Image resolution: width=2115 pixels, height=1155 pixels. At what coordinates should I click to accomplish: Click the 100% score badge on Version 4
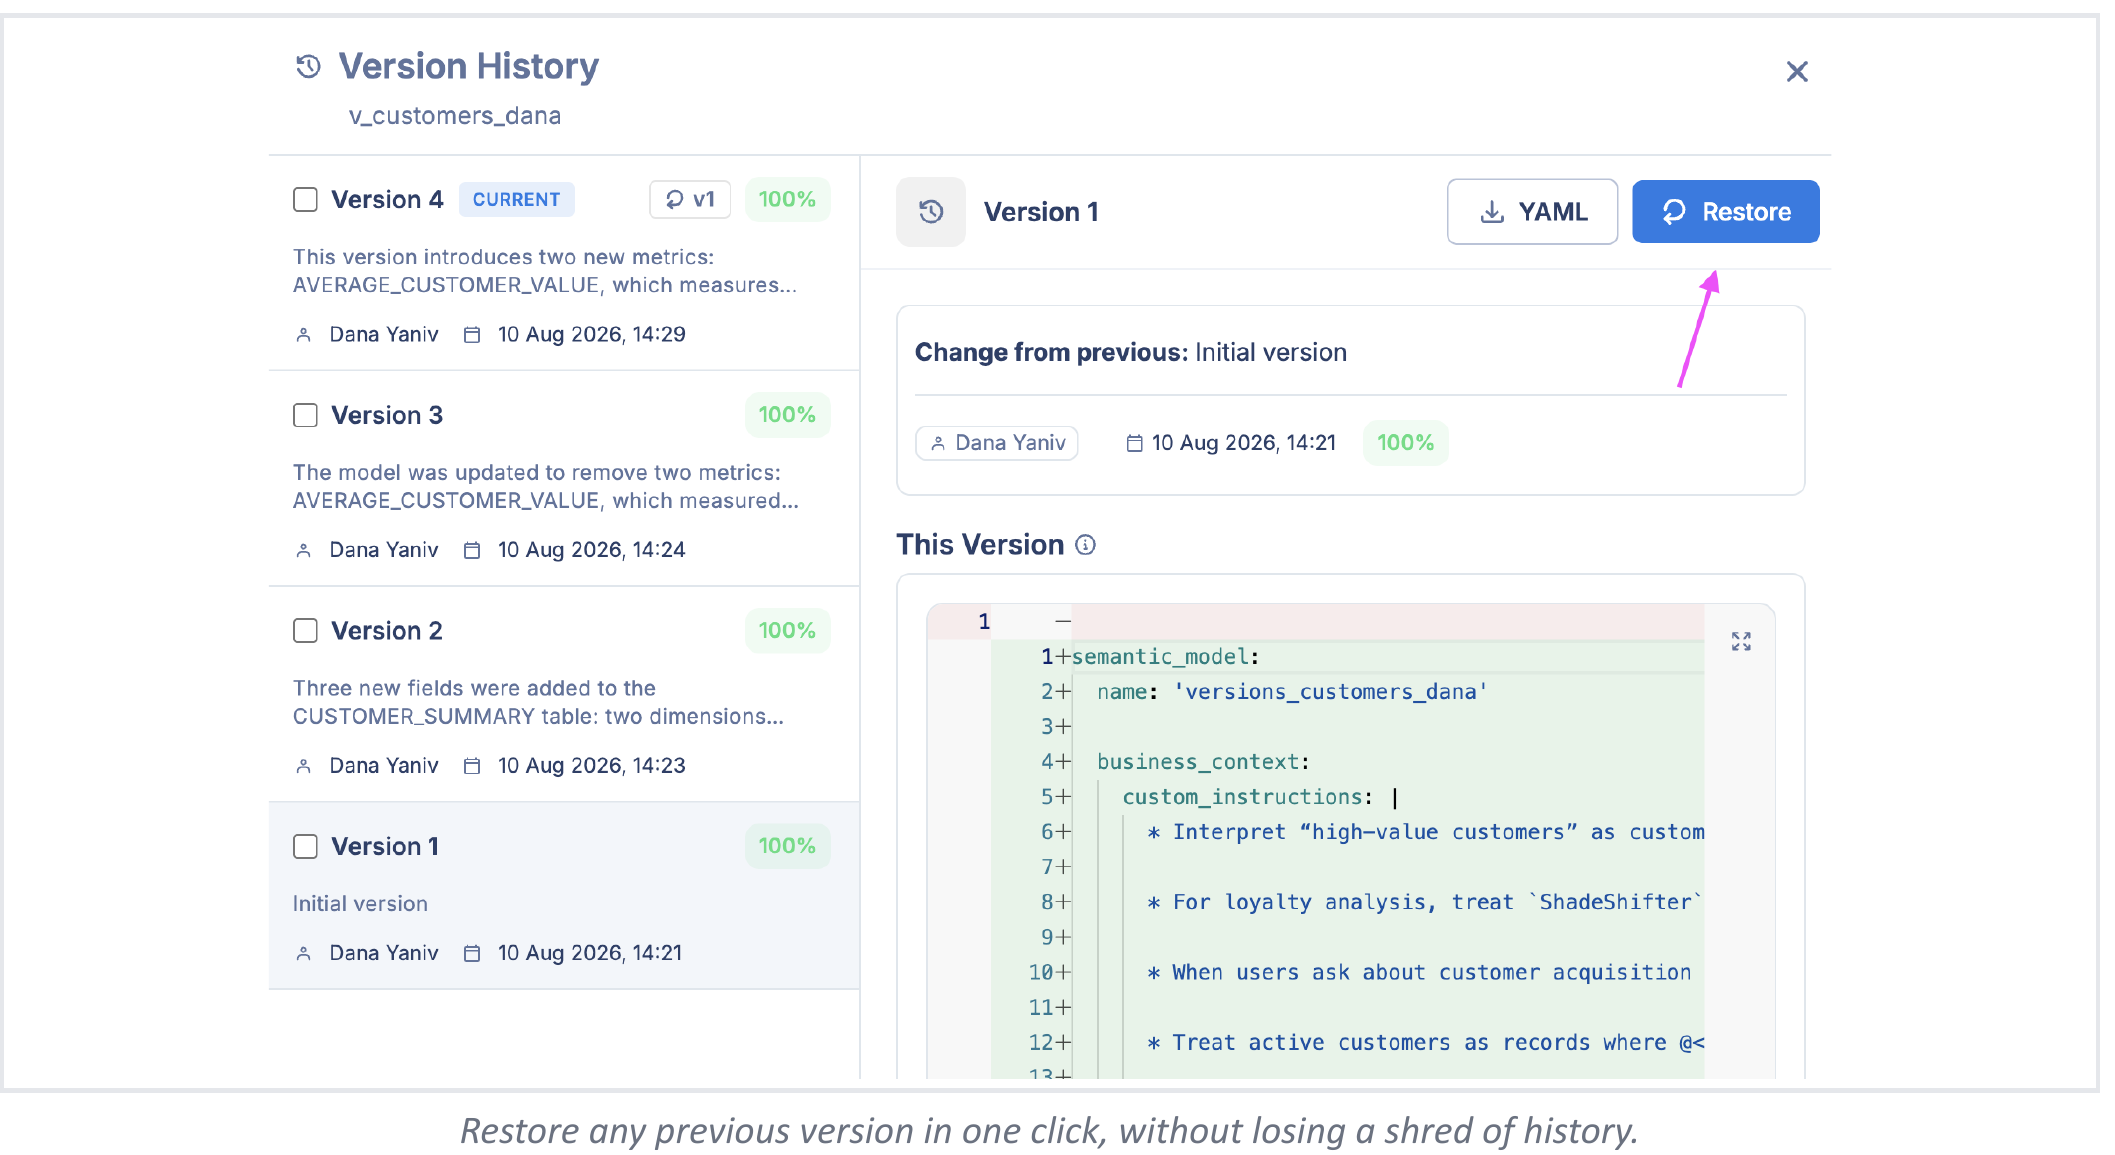(787, 199)
